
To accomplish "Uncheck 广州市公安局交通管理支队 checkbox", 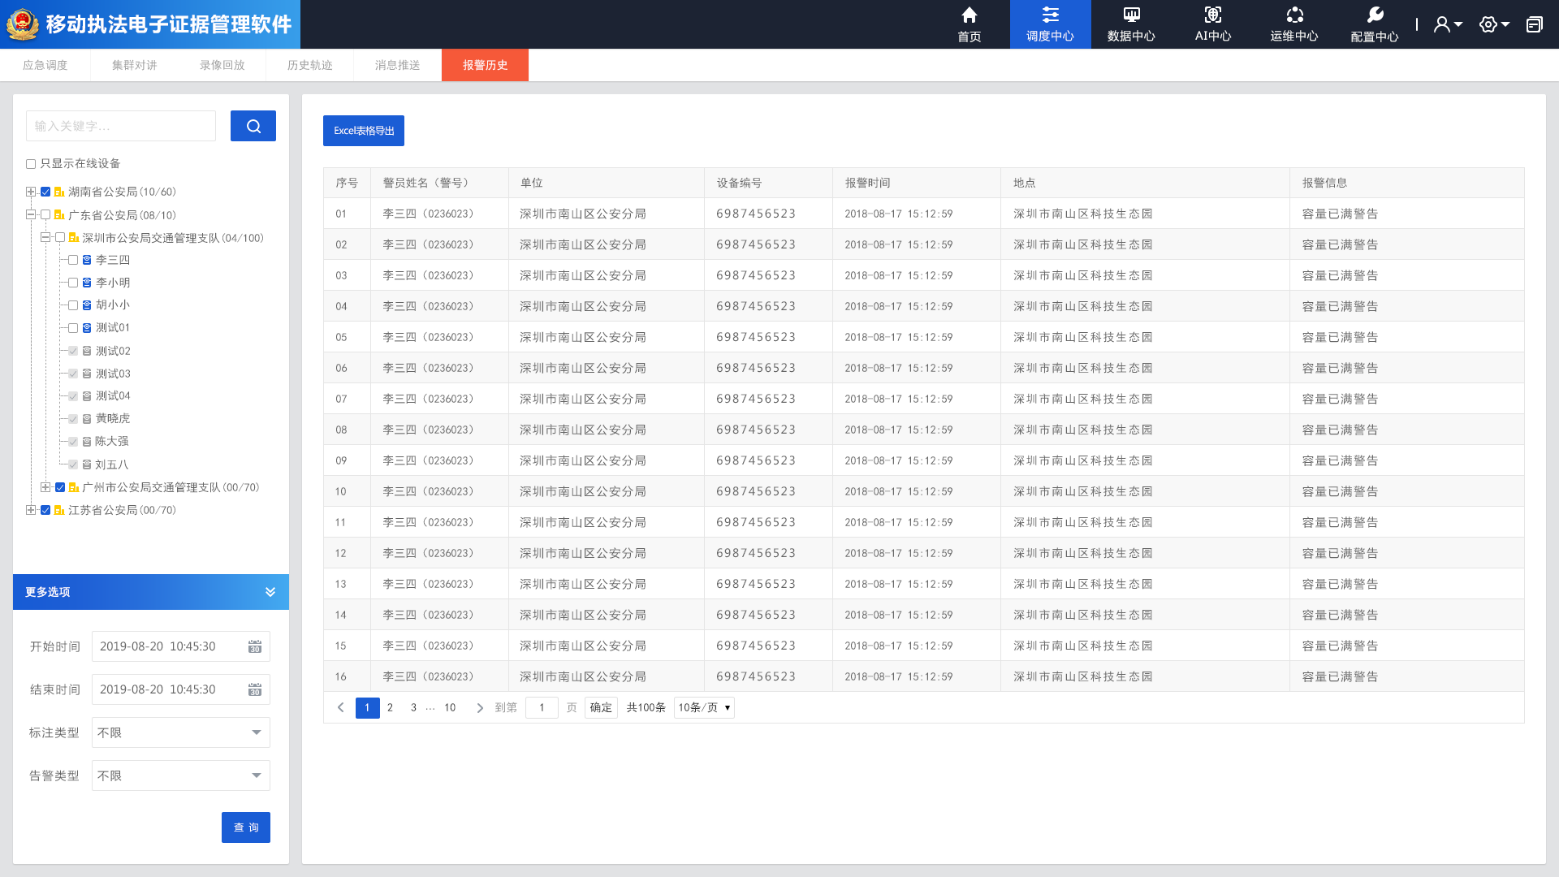I will click(x=60, y=488).
